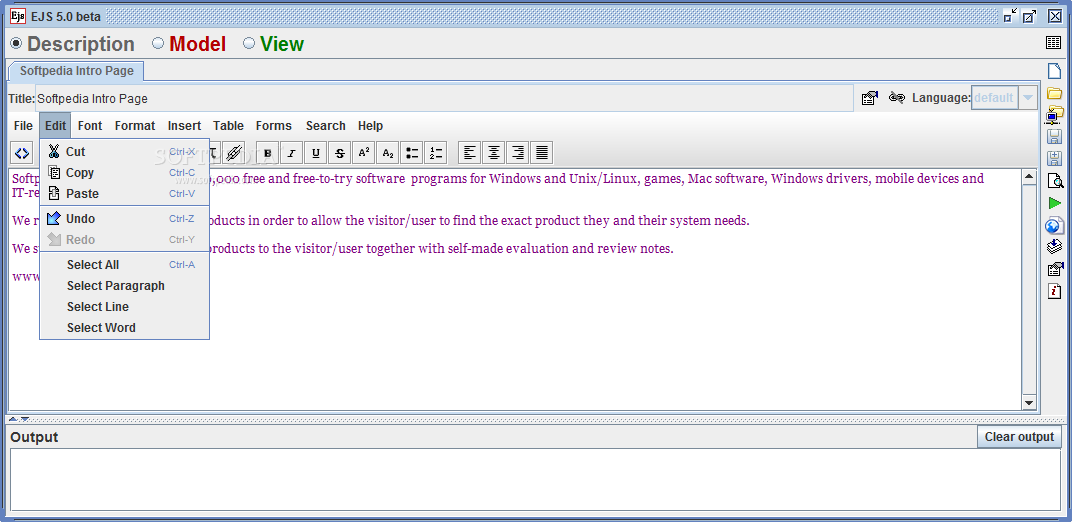
Task: Open the Language dropdown arrow
Action: [1027, 98]
